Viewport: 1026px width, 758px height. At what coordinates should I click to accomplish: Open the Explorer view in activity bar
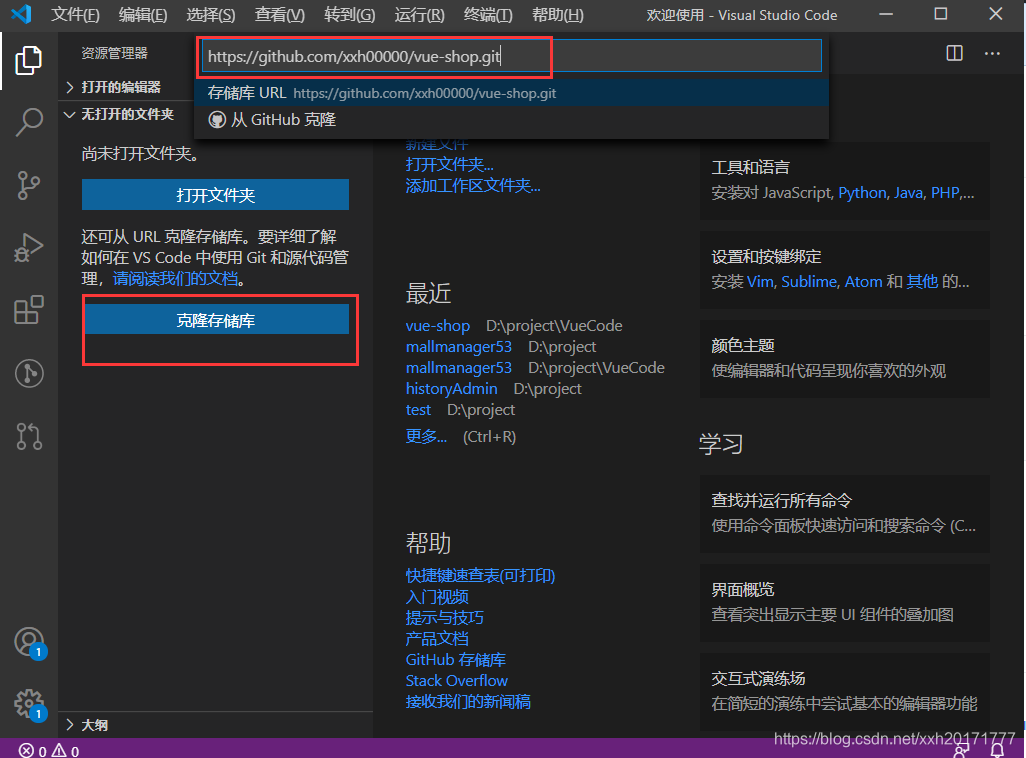29,60
